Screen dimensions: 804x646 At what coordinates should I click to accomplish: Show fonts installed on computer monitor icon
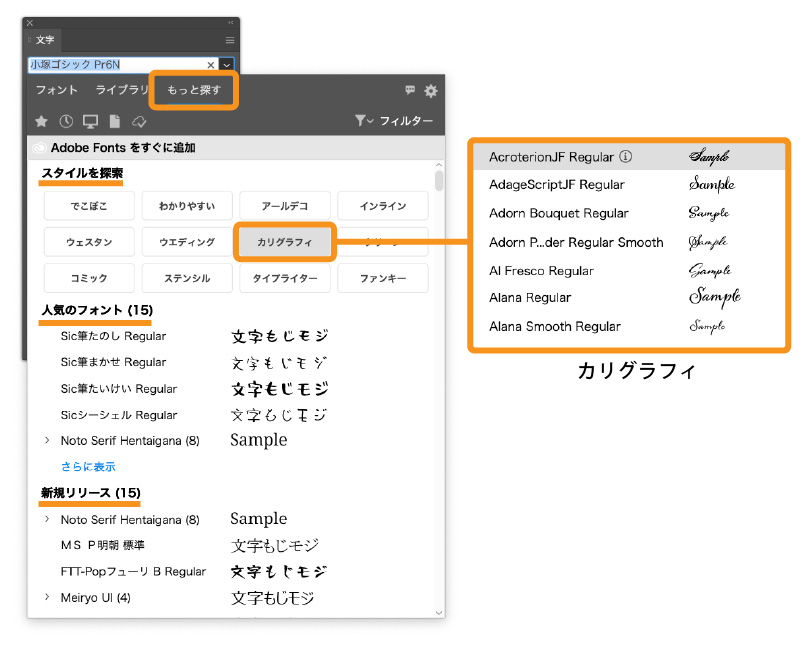tap(91, 121)
